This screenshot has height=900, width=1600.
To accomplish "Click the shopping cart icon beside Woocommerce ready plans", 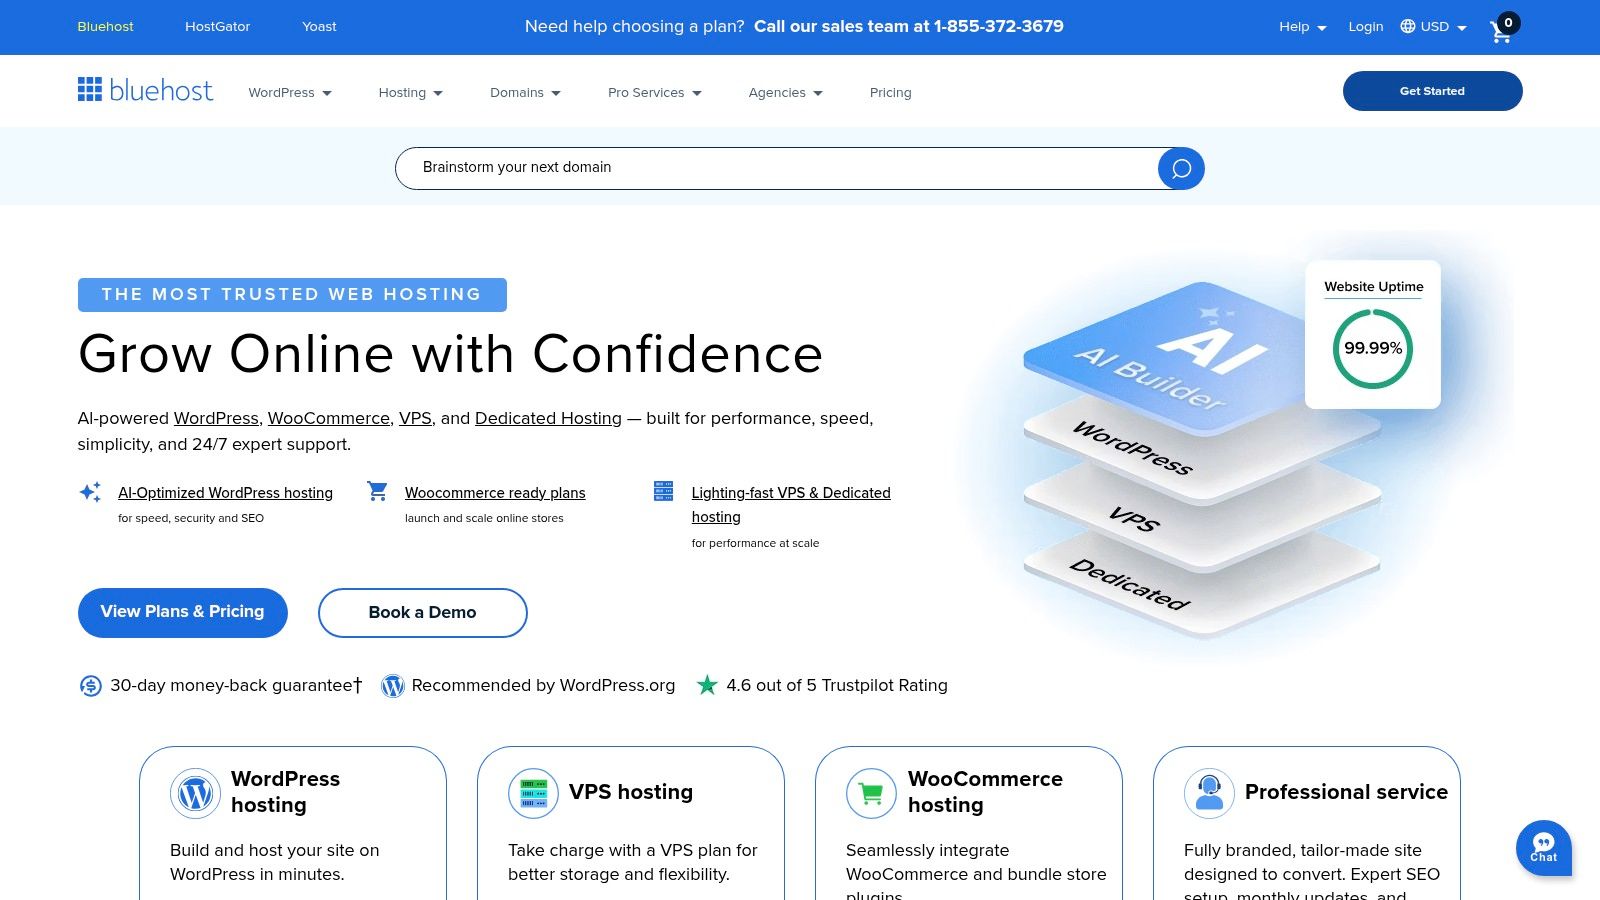I will pos(377,491).
